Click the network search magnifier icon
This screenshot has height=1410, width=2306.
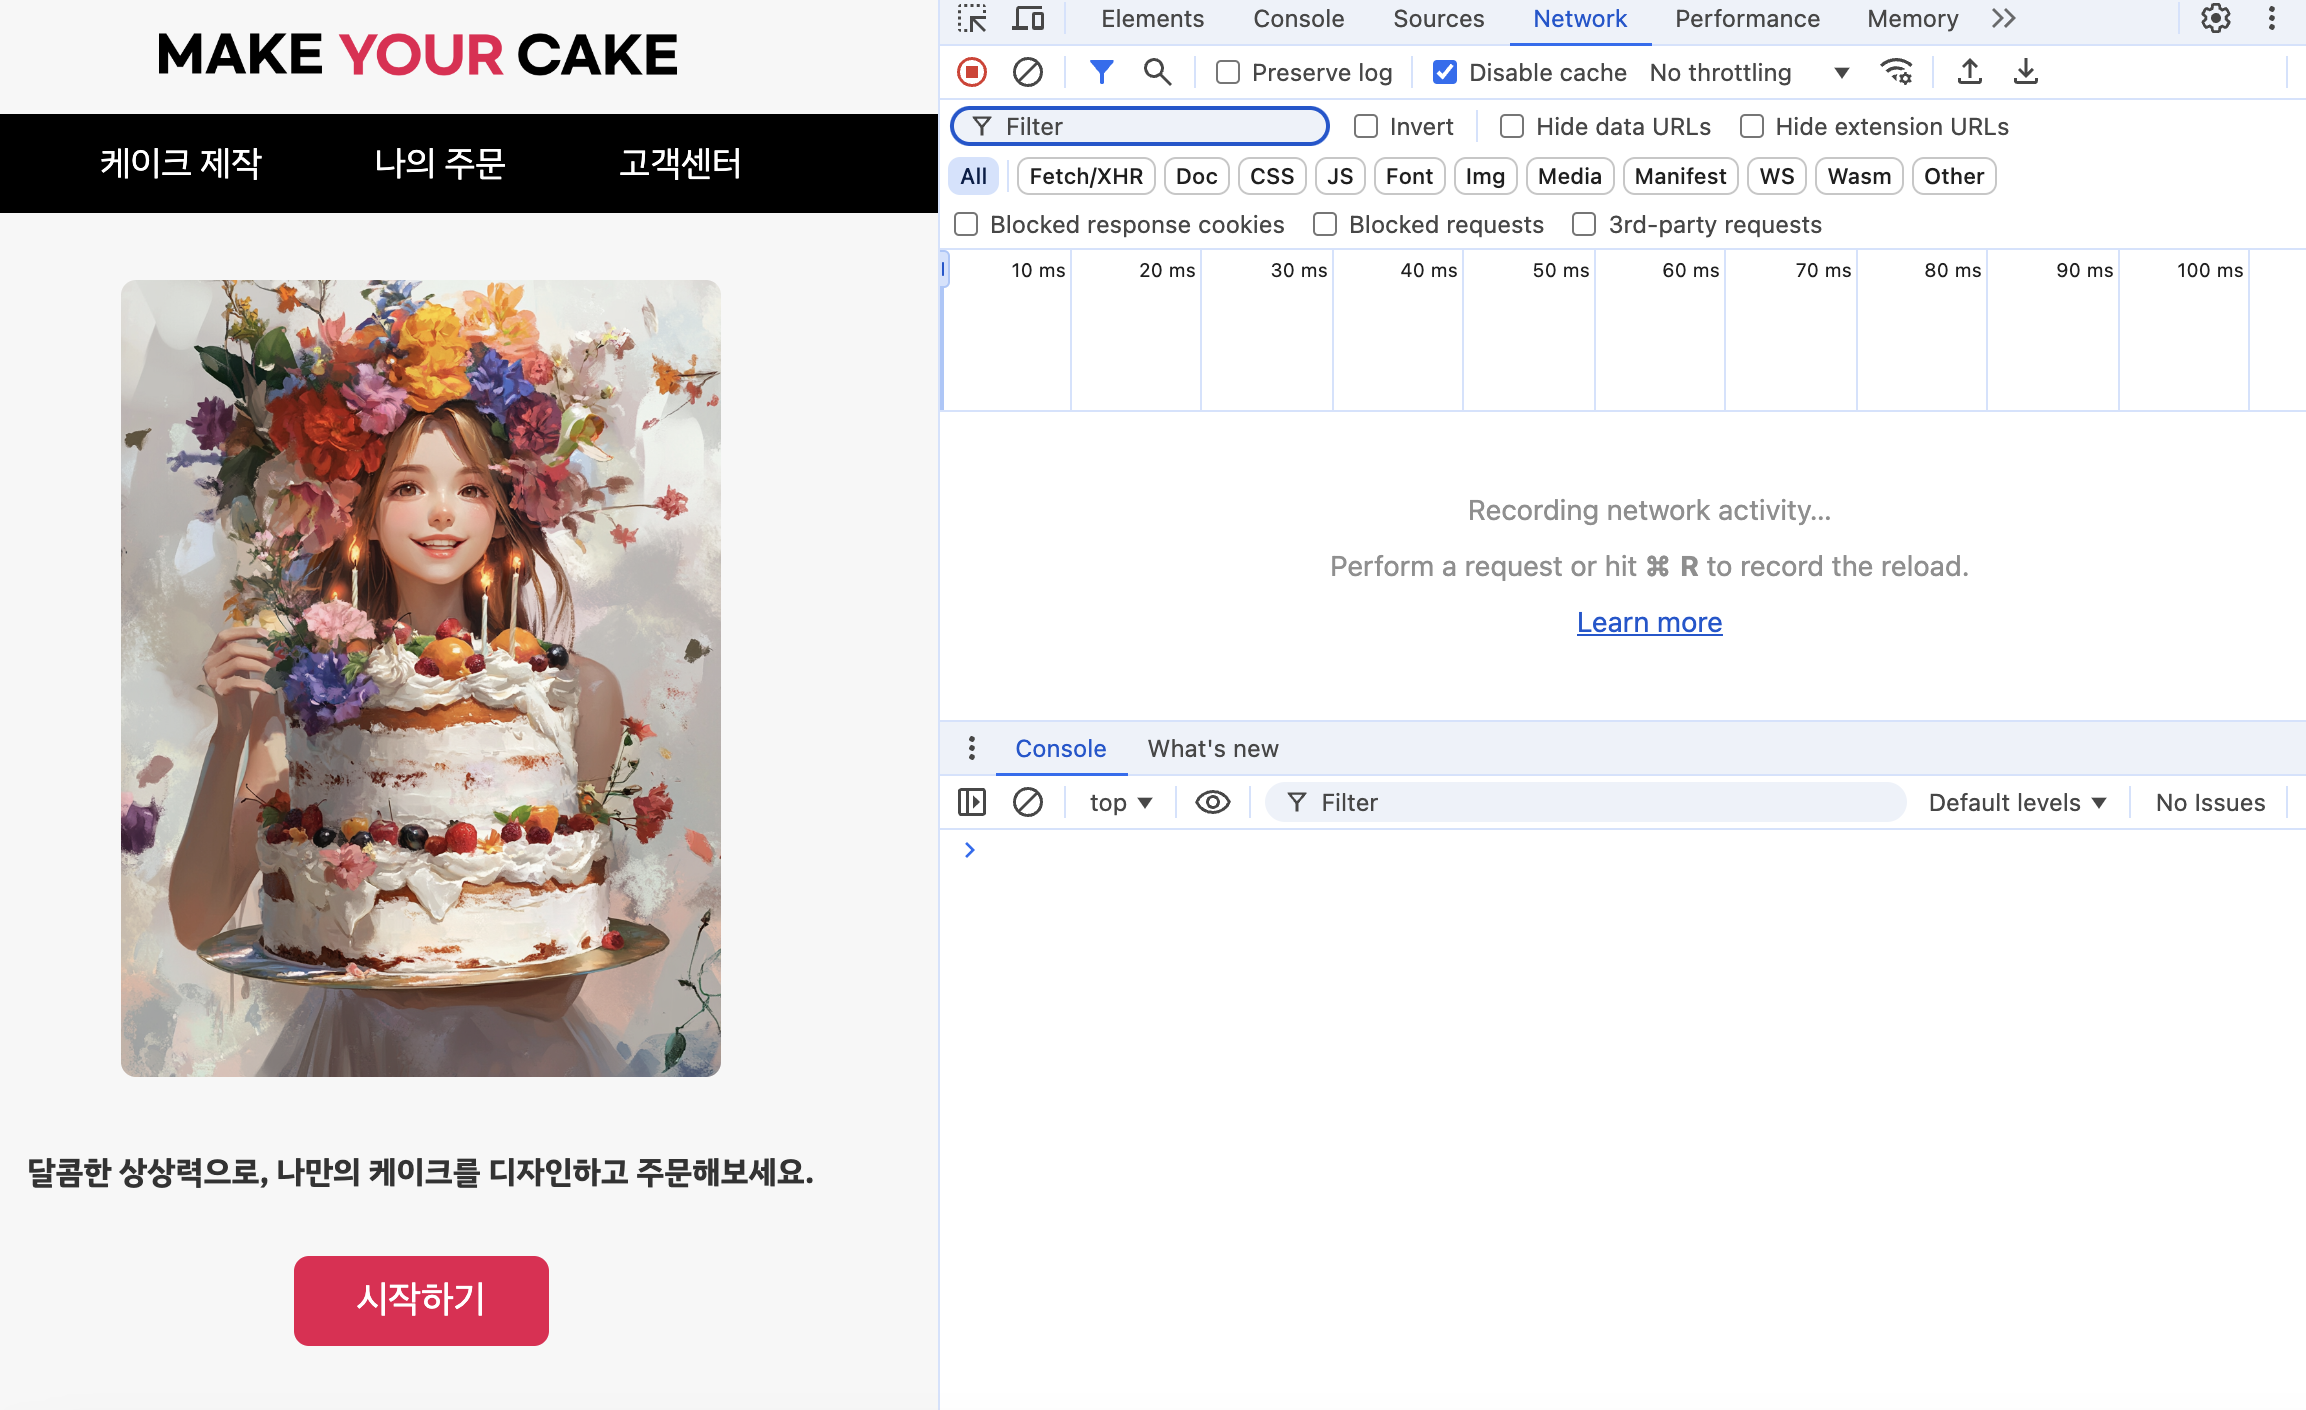point(1157,72)
